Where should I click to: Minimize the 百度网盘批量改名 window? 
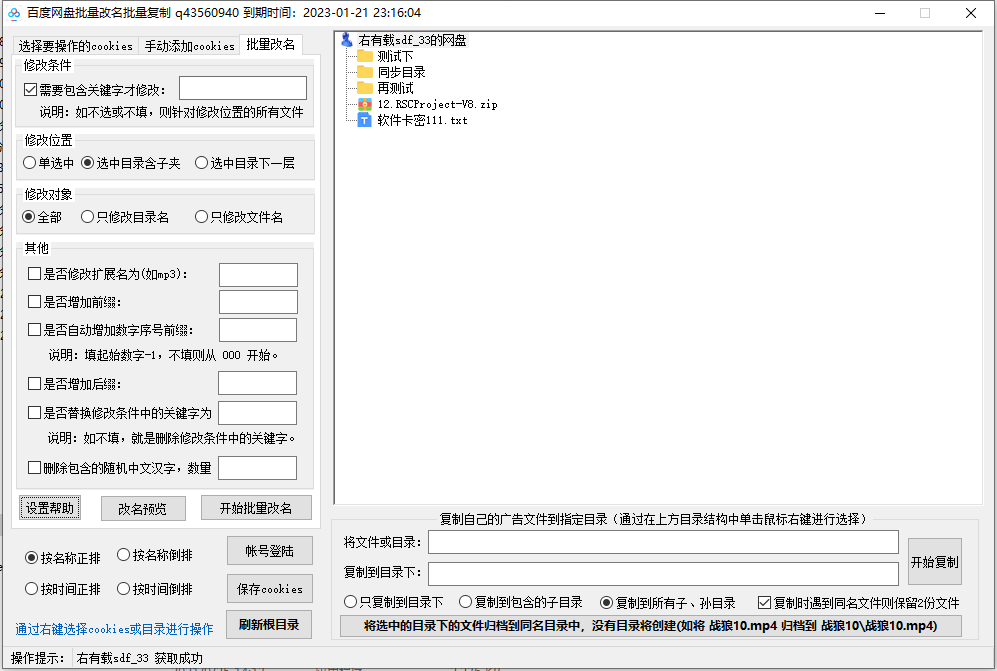click(x=880, y=13)
